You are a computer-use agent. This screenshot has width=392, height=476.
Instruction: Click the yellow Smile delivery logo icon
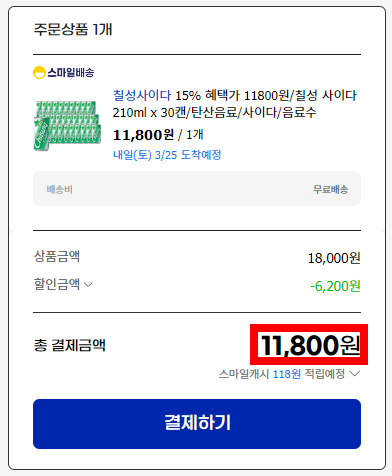click(x=39, y=72)
